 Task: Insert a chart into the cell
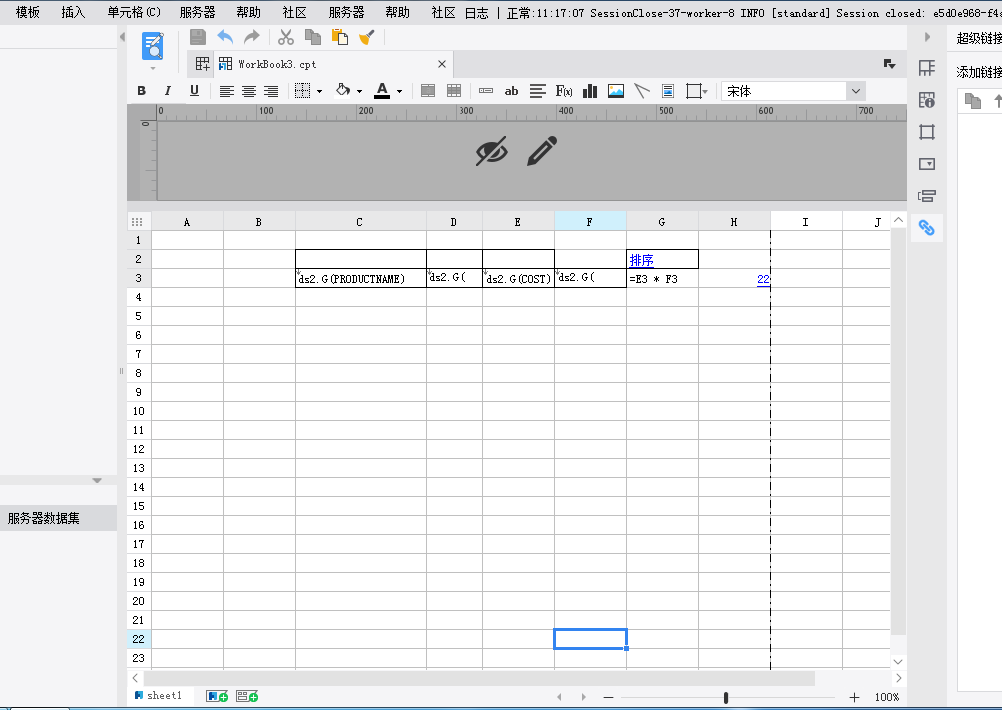click(590, 91)
